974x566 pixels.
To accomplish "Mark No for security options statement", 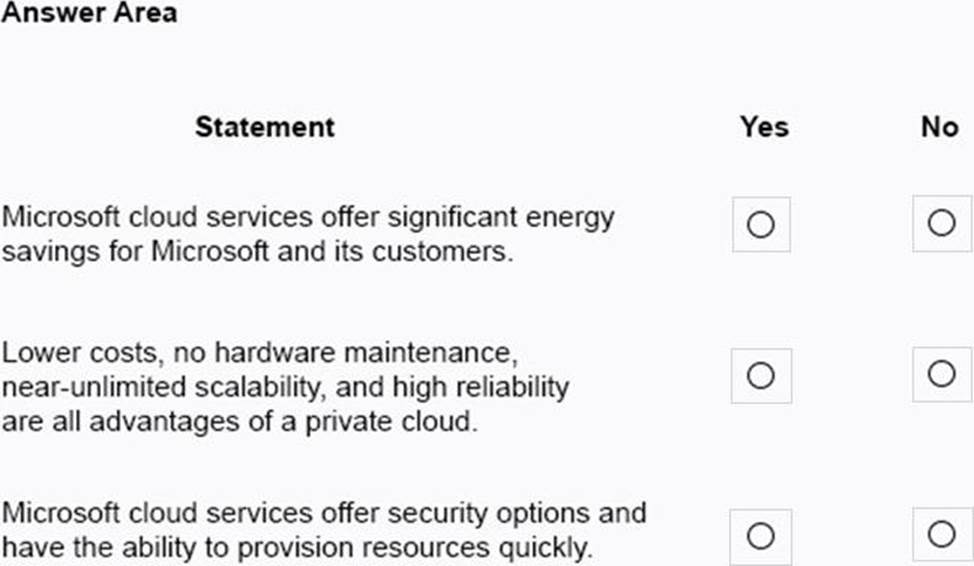I will [941, 535].
